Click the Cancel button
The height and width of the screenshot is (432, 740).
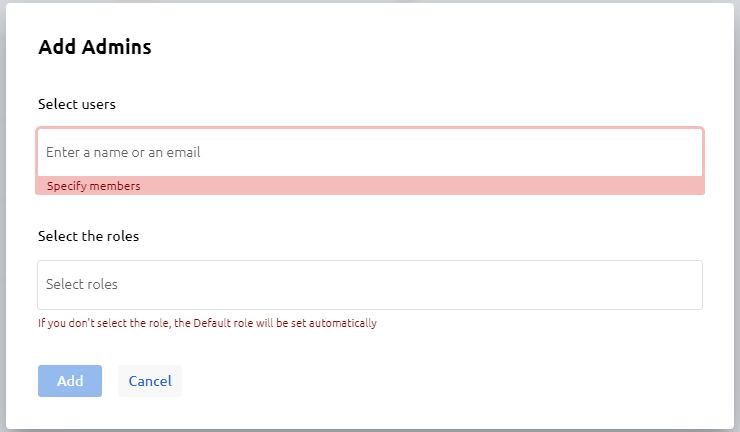point(150,381)
